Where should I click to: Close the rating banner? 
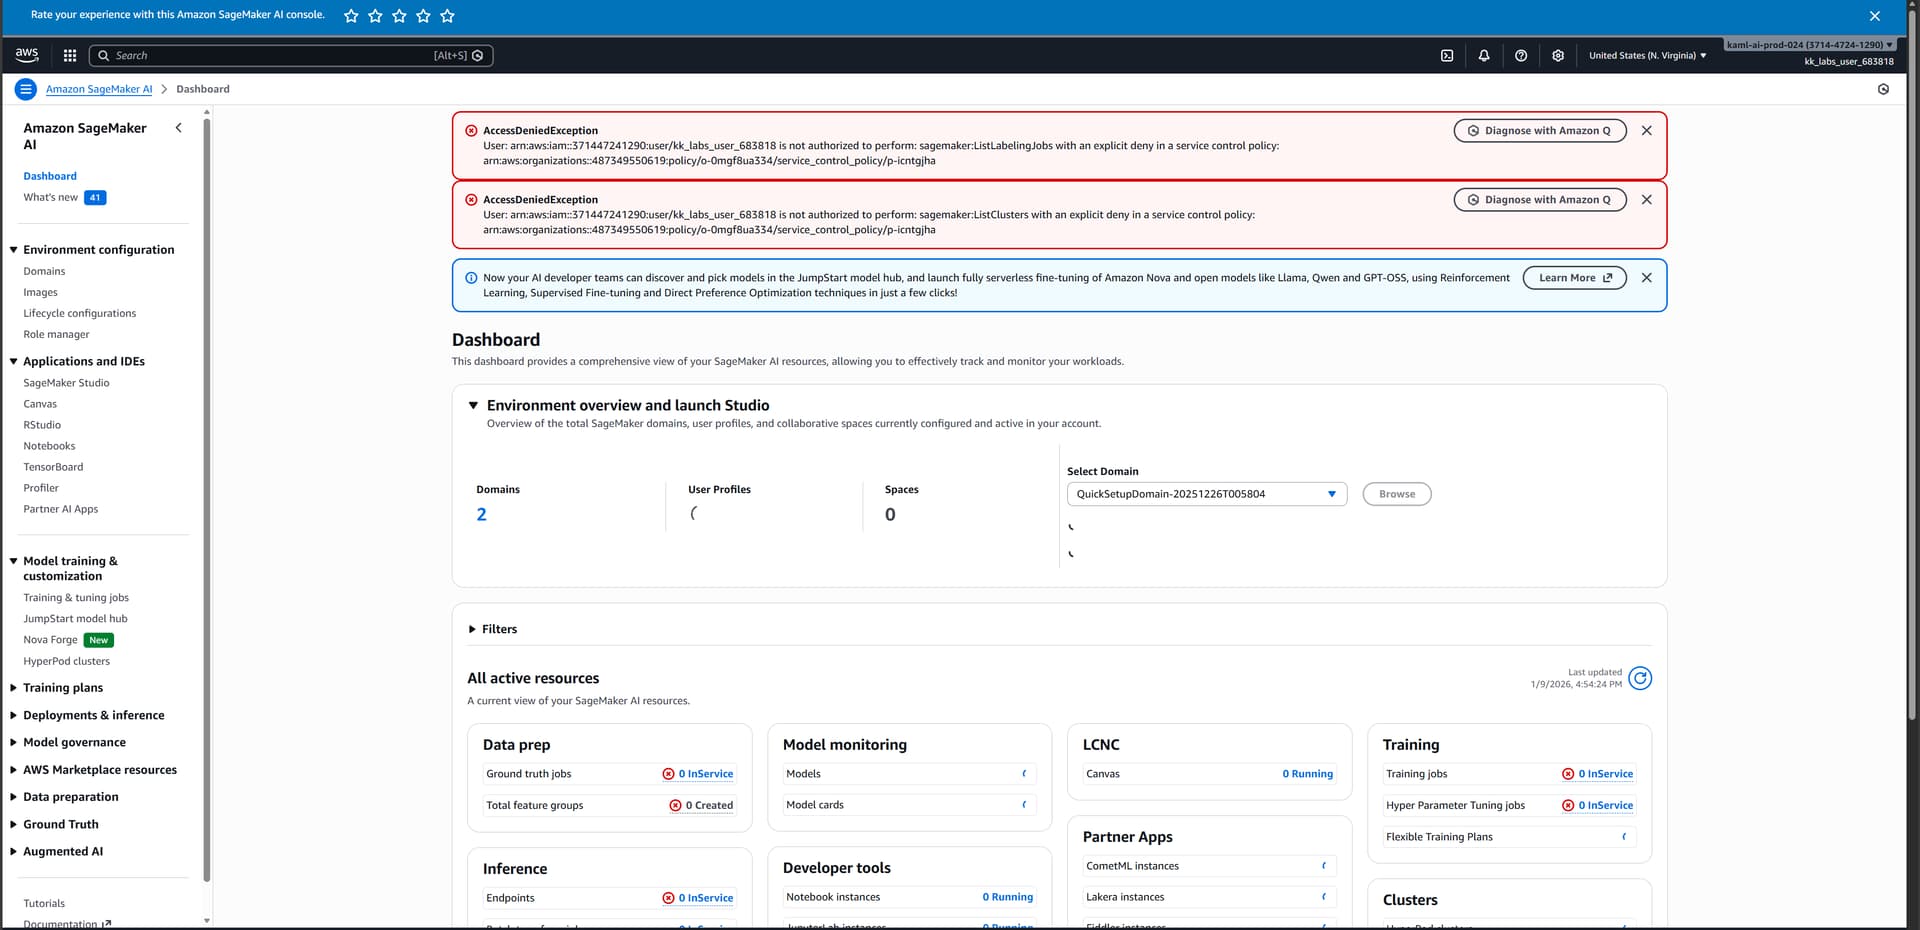[1875, 16]
